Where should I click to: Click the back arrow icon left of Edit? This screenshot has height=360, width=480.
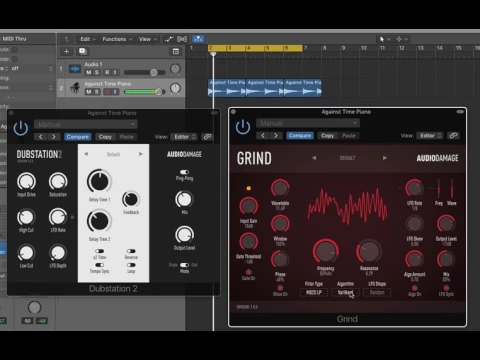tap(67, 39)
